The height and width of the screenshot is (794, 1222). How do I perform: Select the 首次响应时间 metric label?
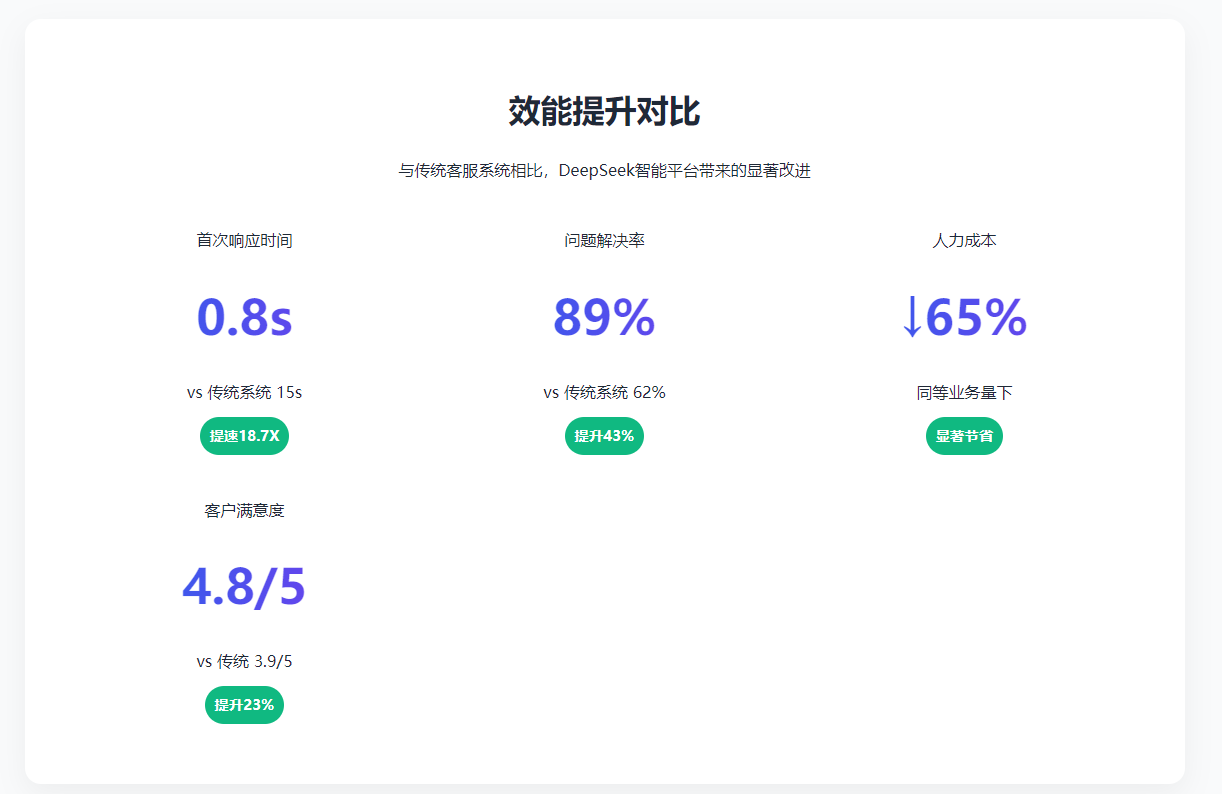coord(244,241)
